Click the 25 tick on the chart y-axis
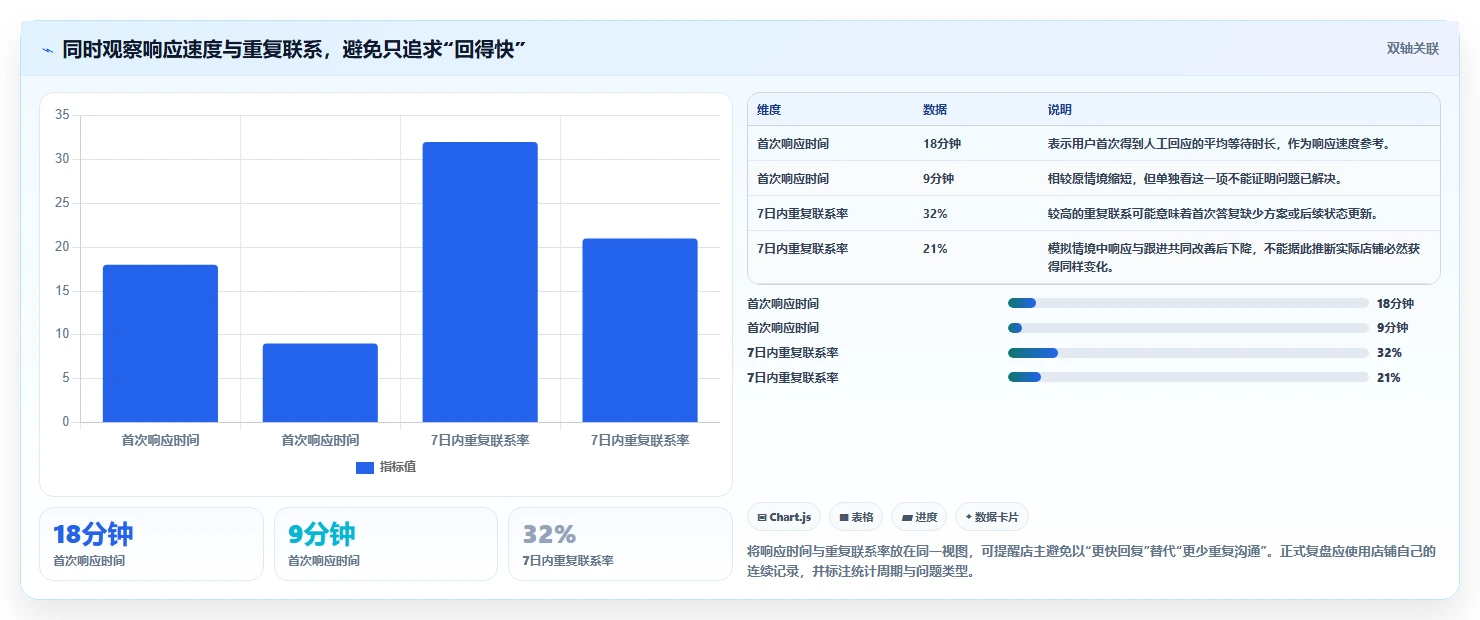This screenshot has height=620, width=1480. tap(62, 203)
